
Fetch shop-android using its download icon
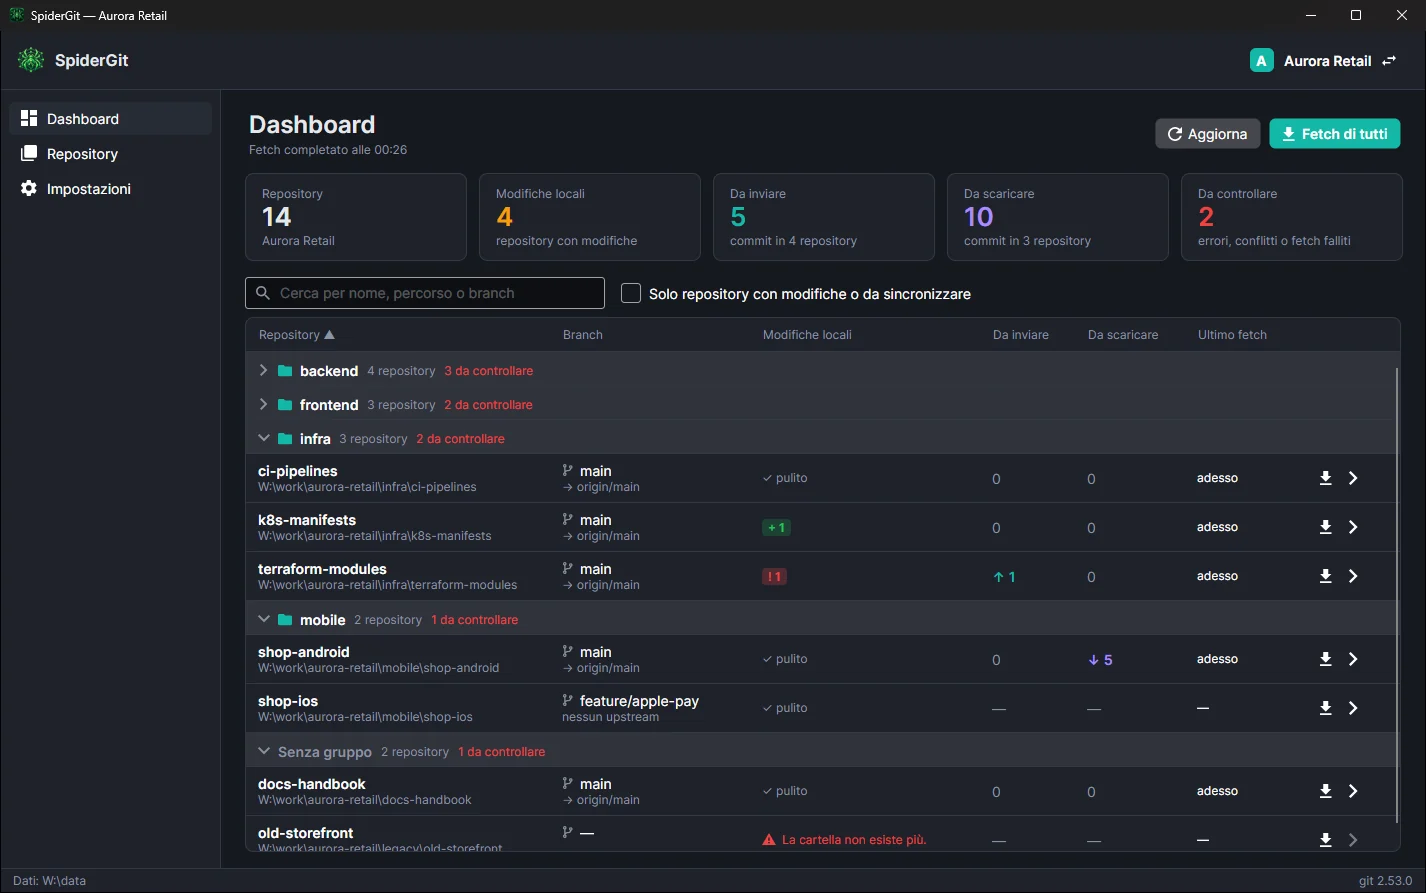point(1325,659)
